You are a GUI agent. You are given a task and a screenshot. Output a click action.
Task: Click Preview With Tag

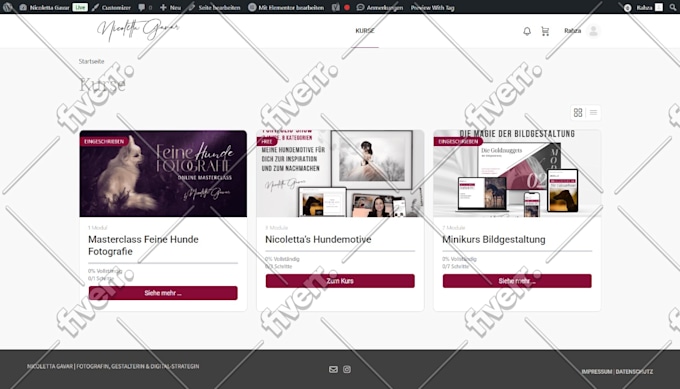[x=432, y=7]
